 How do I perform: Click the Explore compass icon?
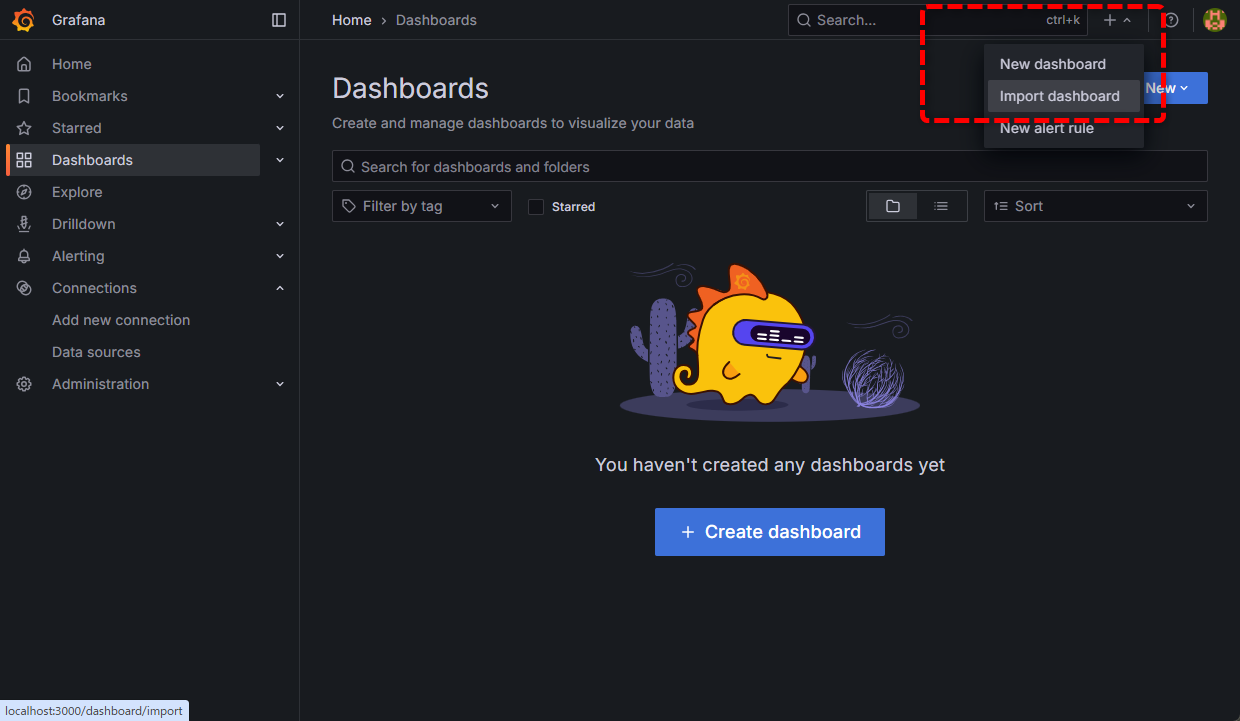point(24,192)
